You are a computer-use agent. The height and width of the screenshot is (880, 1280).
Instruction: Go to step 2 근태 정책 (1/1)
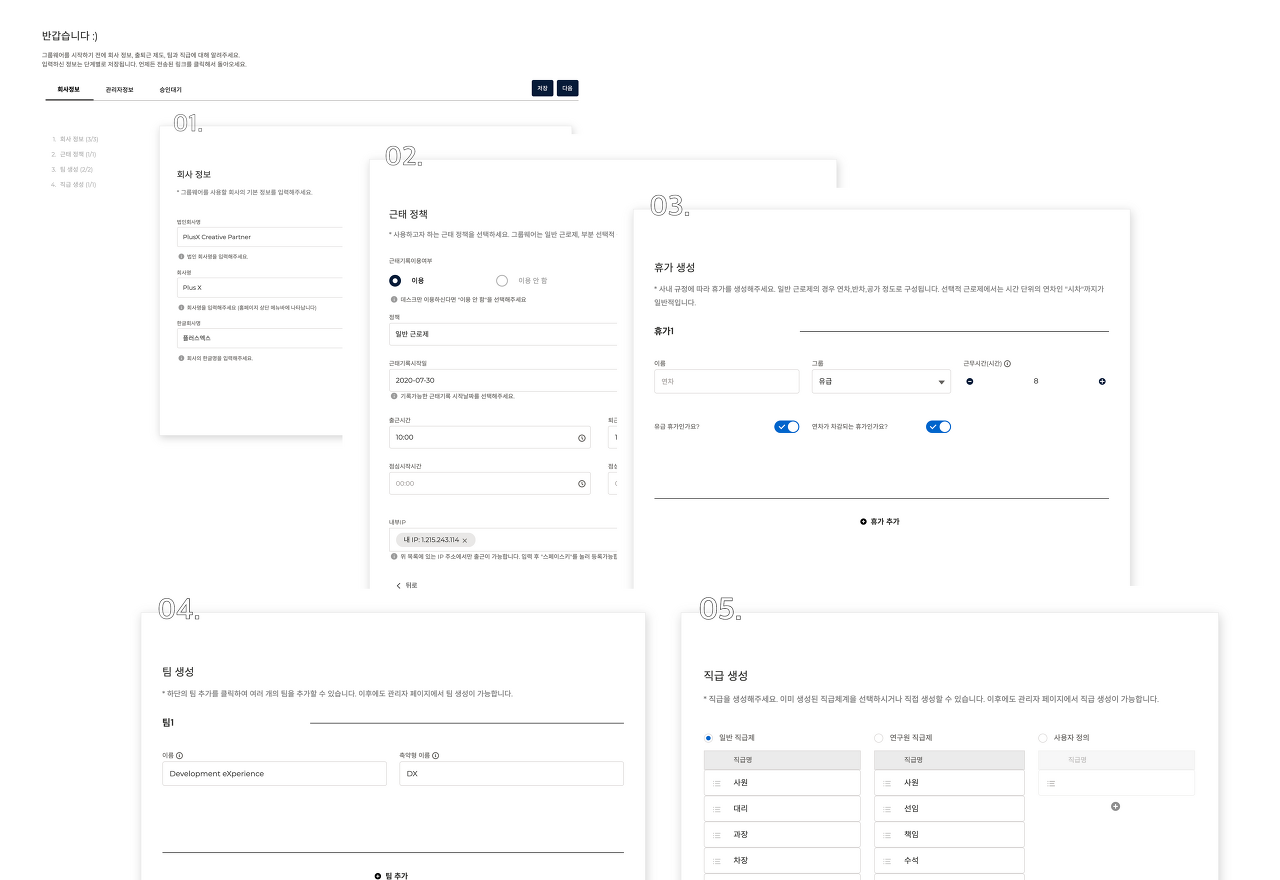coord(74,154)
